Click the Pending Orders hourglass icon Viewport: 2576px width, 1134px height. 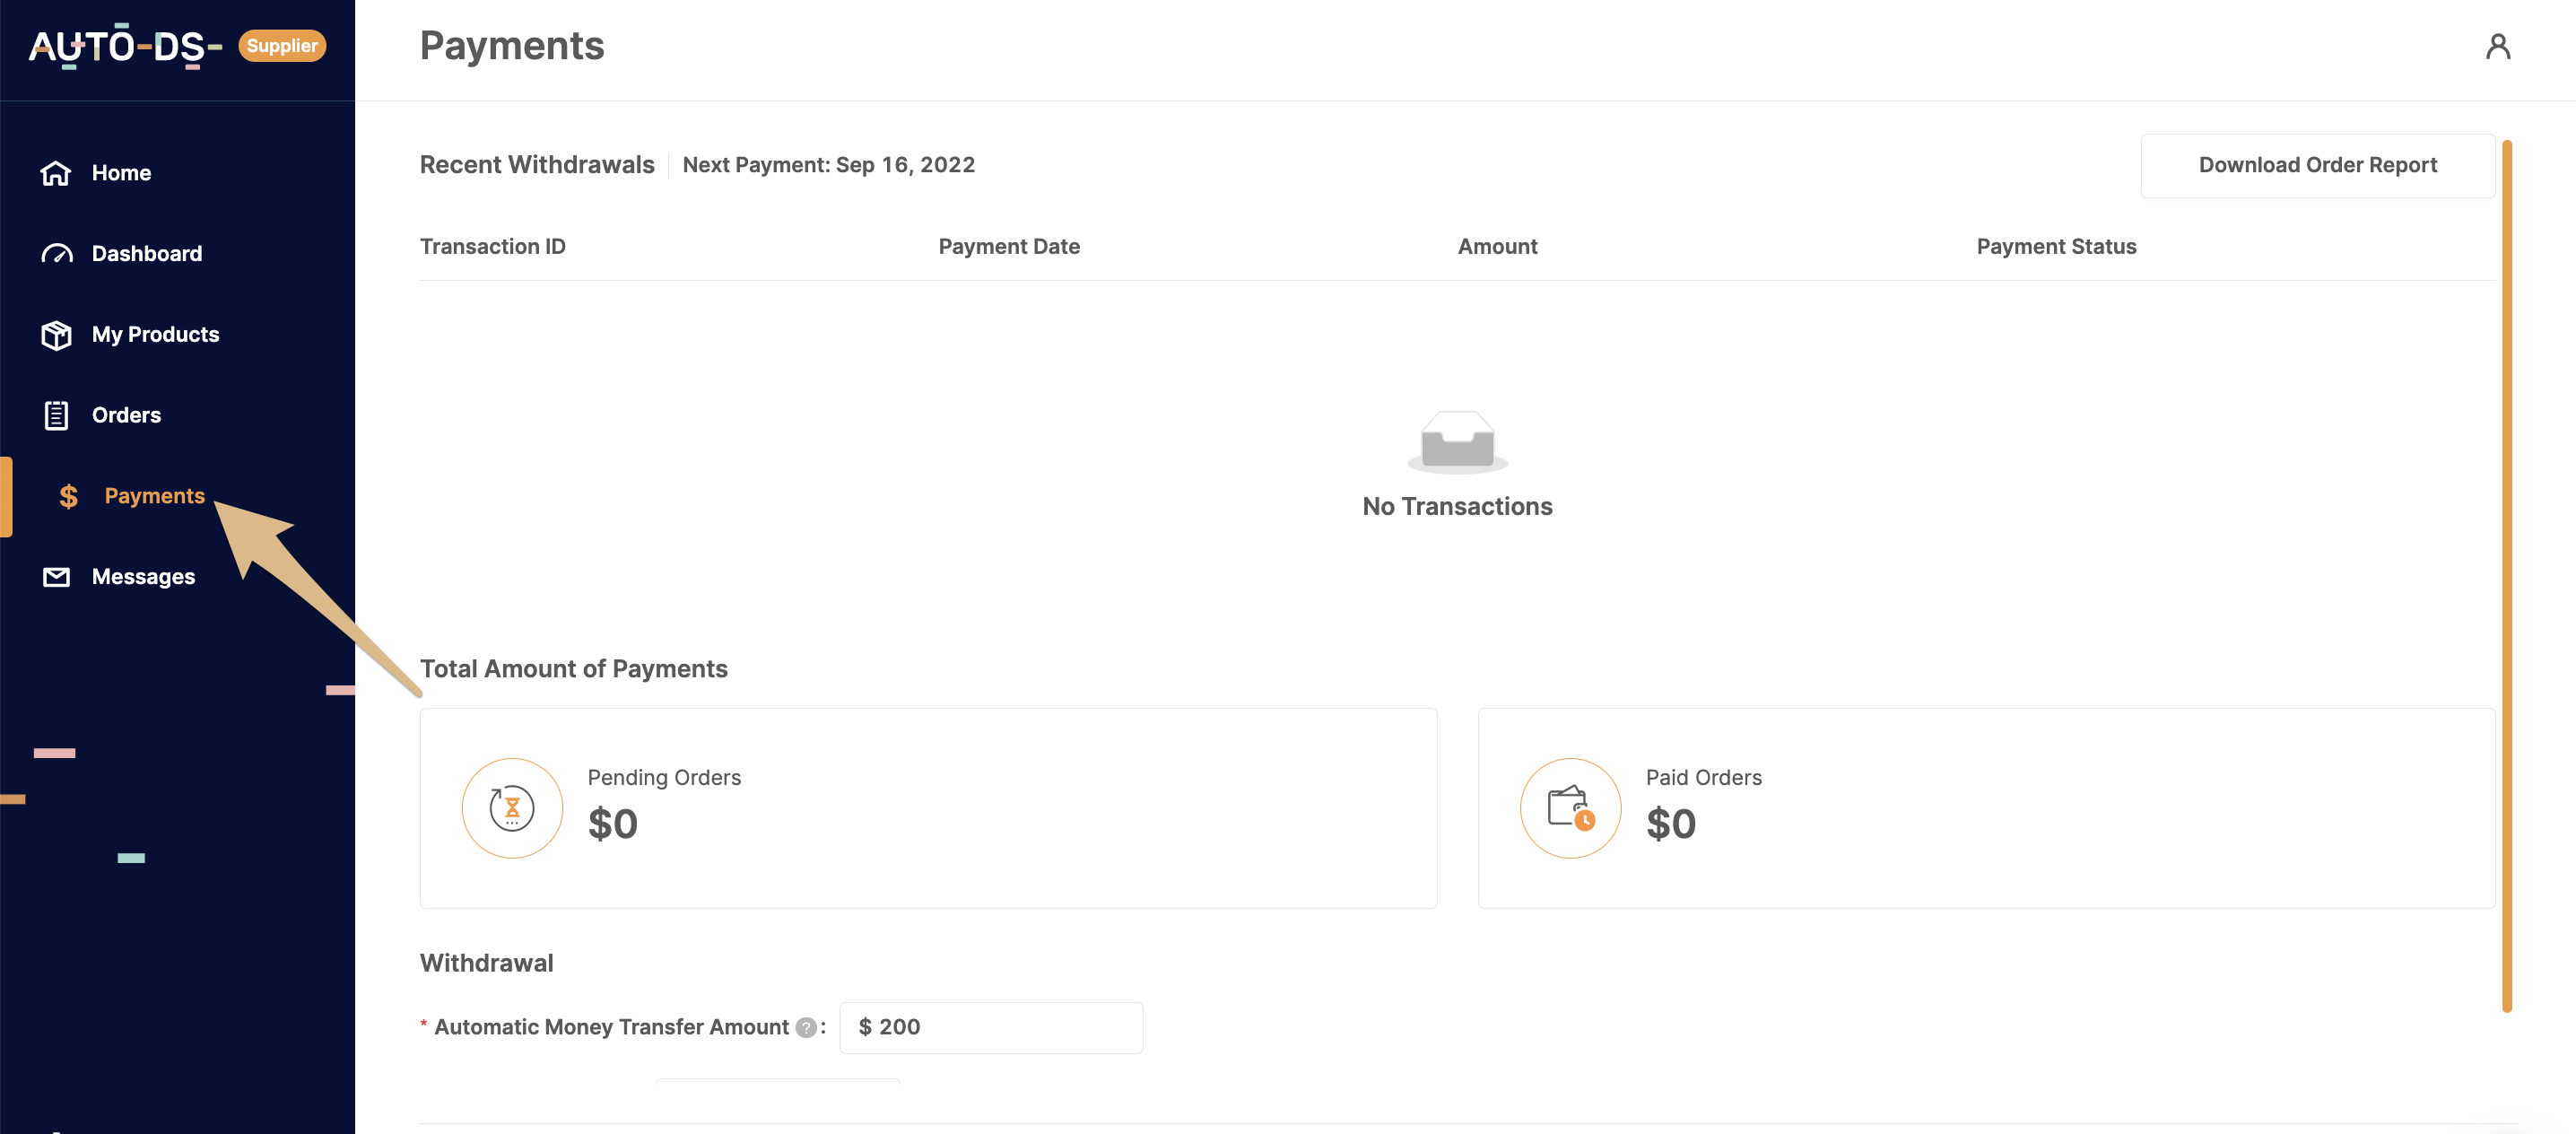point(512,808)
